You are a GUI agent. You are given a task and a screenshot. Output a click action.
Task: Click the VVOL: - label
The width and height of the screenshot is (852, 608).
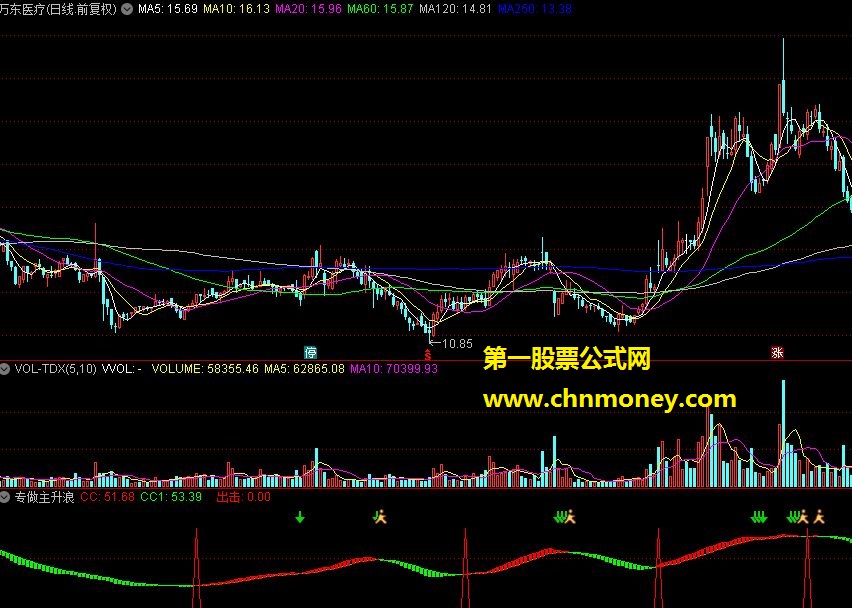pos(122,369)
